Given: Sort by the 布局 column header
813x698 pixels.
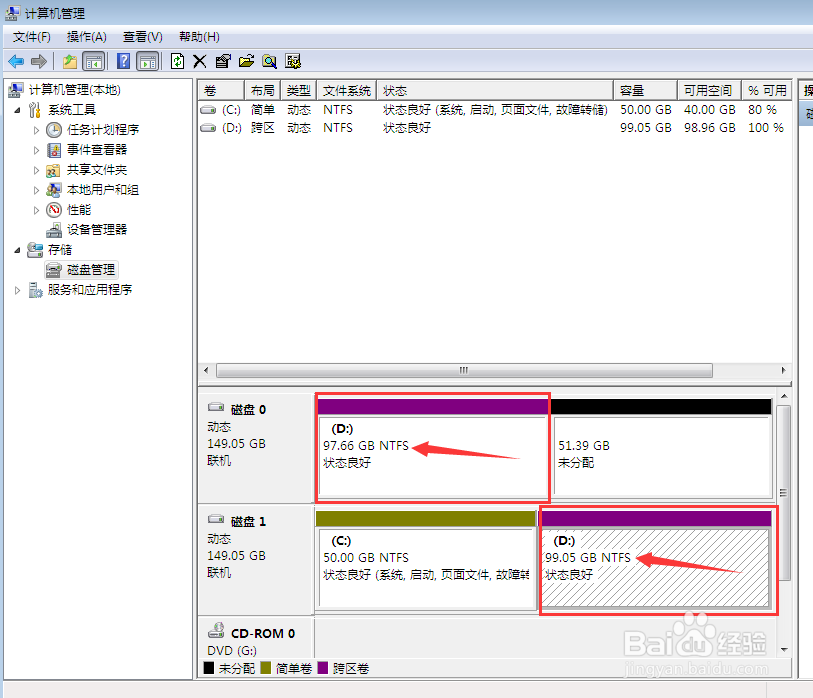Looking at the screenshot, I should (262, 91).
